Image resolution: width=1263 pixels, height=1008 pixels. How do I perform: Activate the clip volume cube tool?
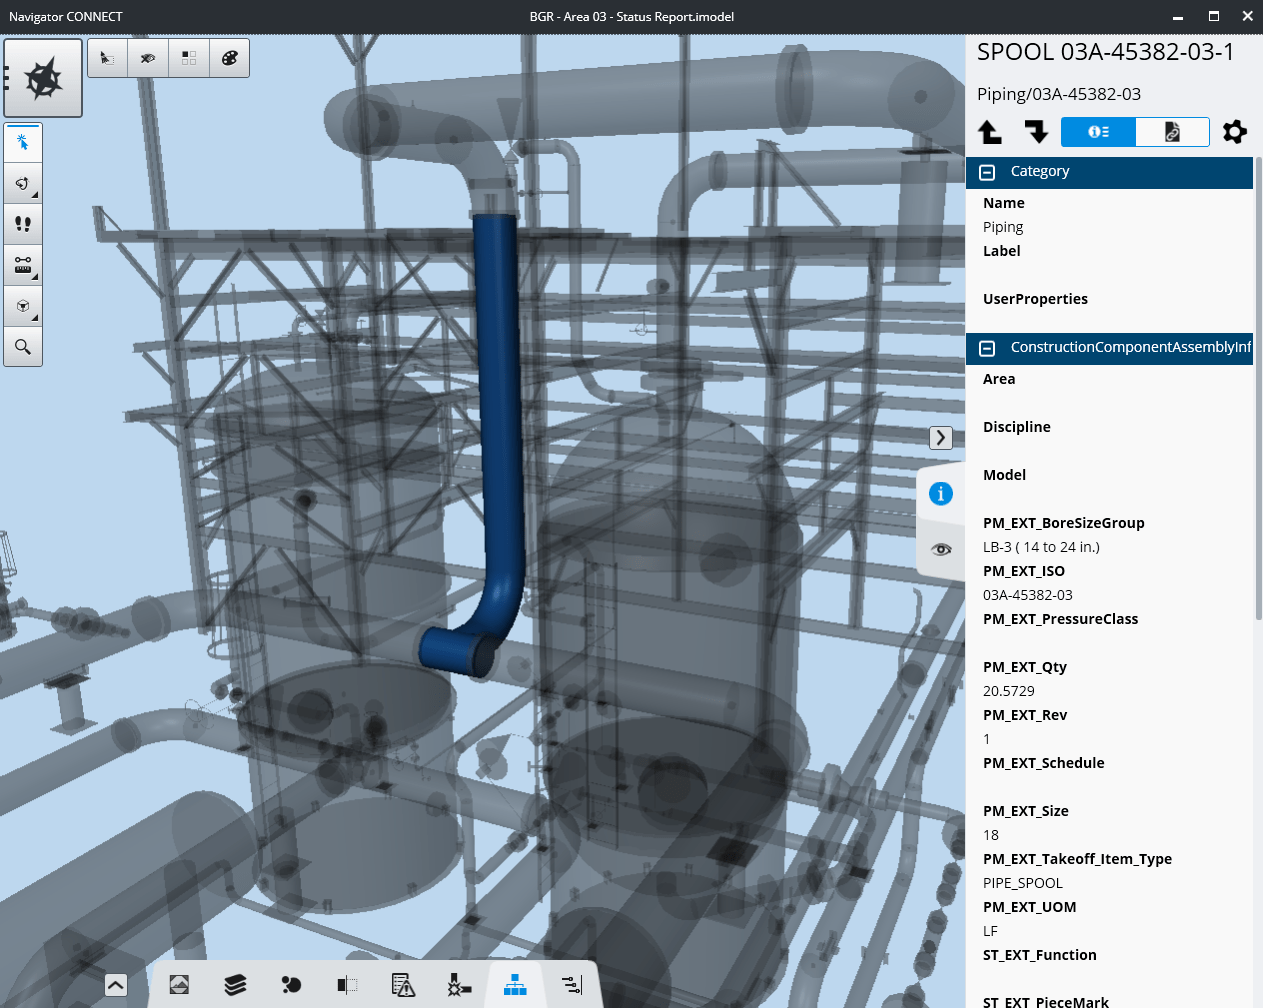pyautogui.click(x=23, y=305)
